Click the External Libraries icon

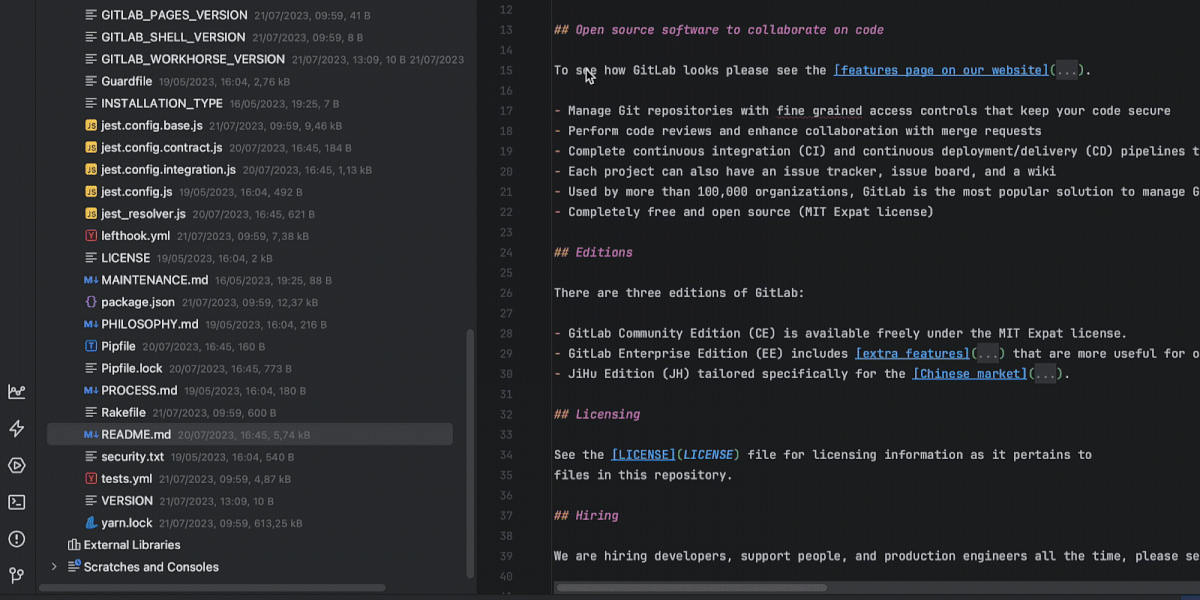click(73, 545)
